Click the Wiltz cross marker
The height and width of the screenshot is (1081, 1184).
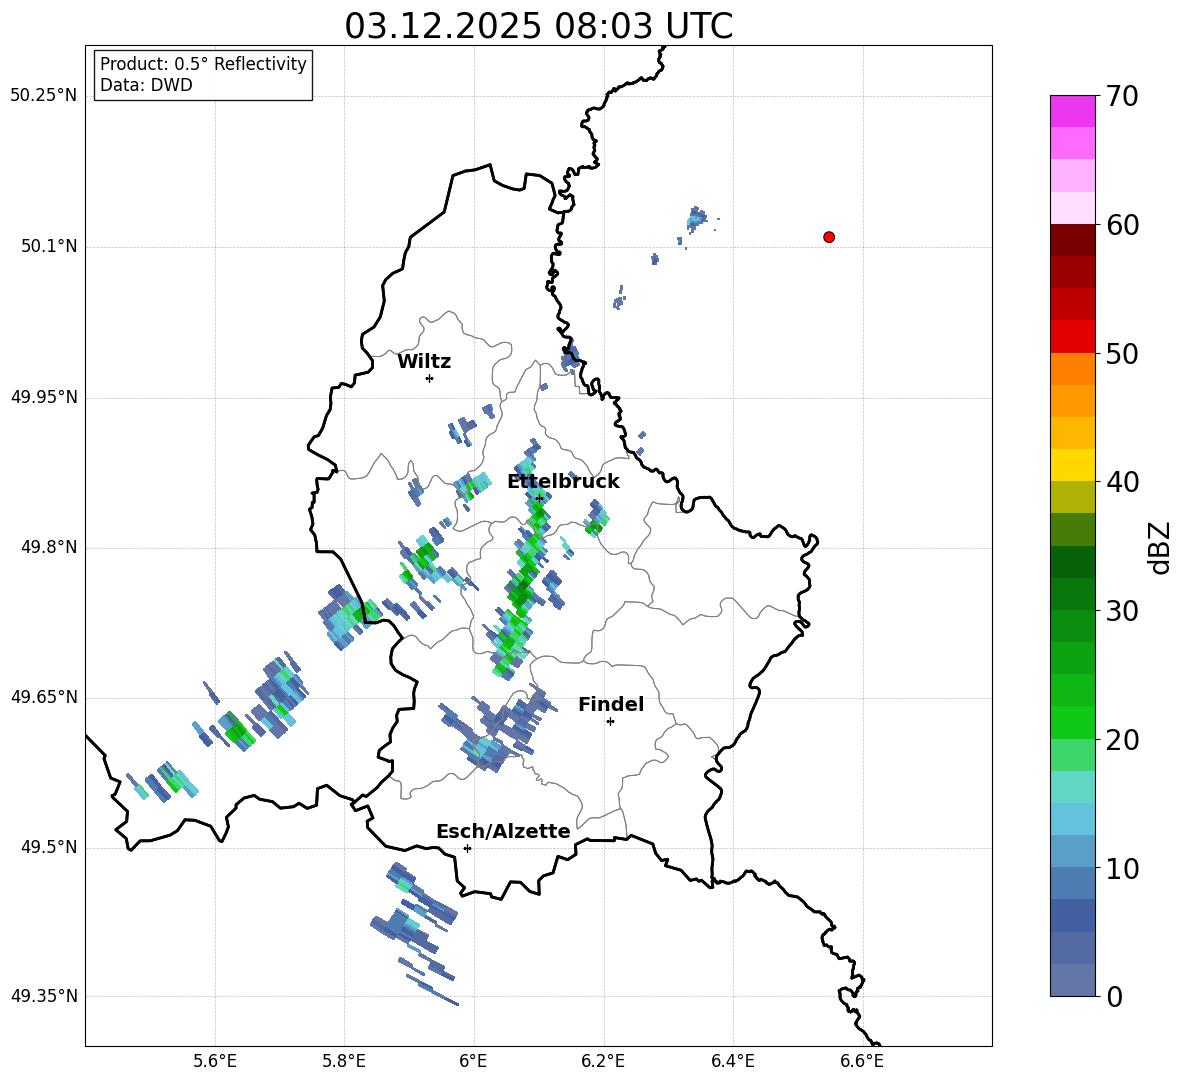(x=429, y=378)
